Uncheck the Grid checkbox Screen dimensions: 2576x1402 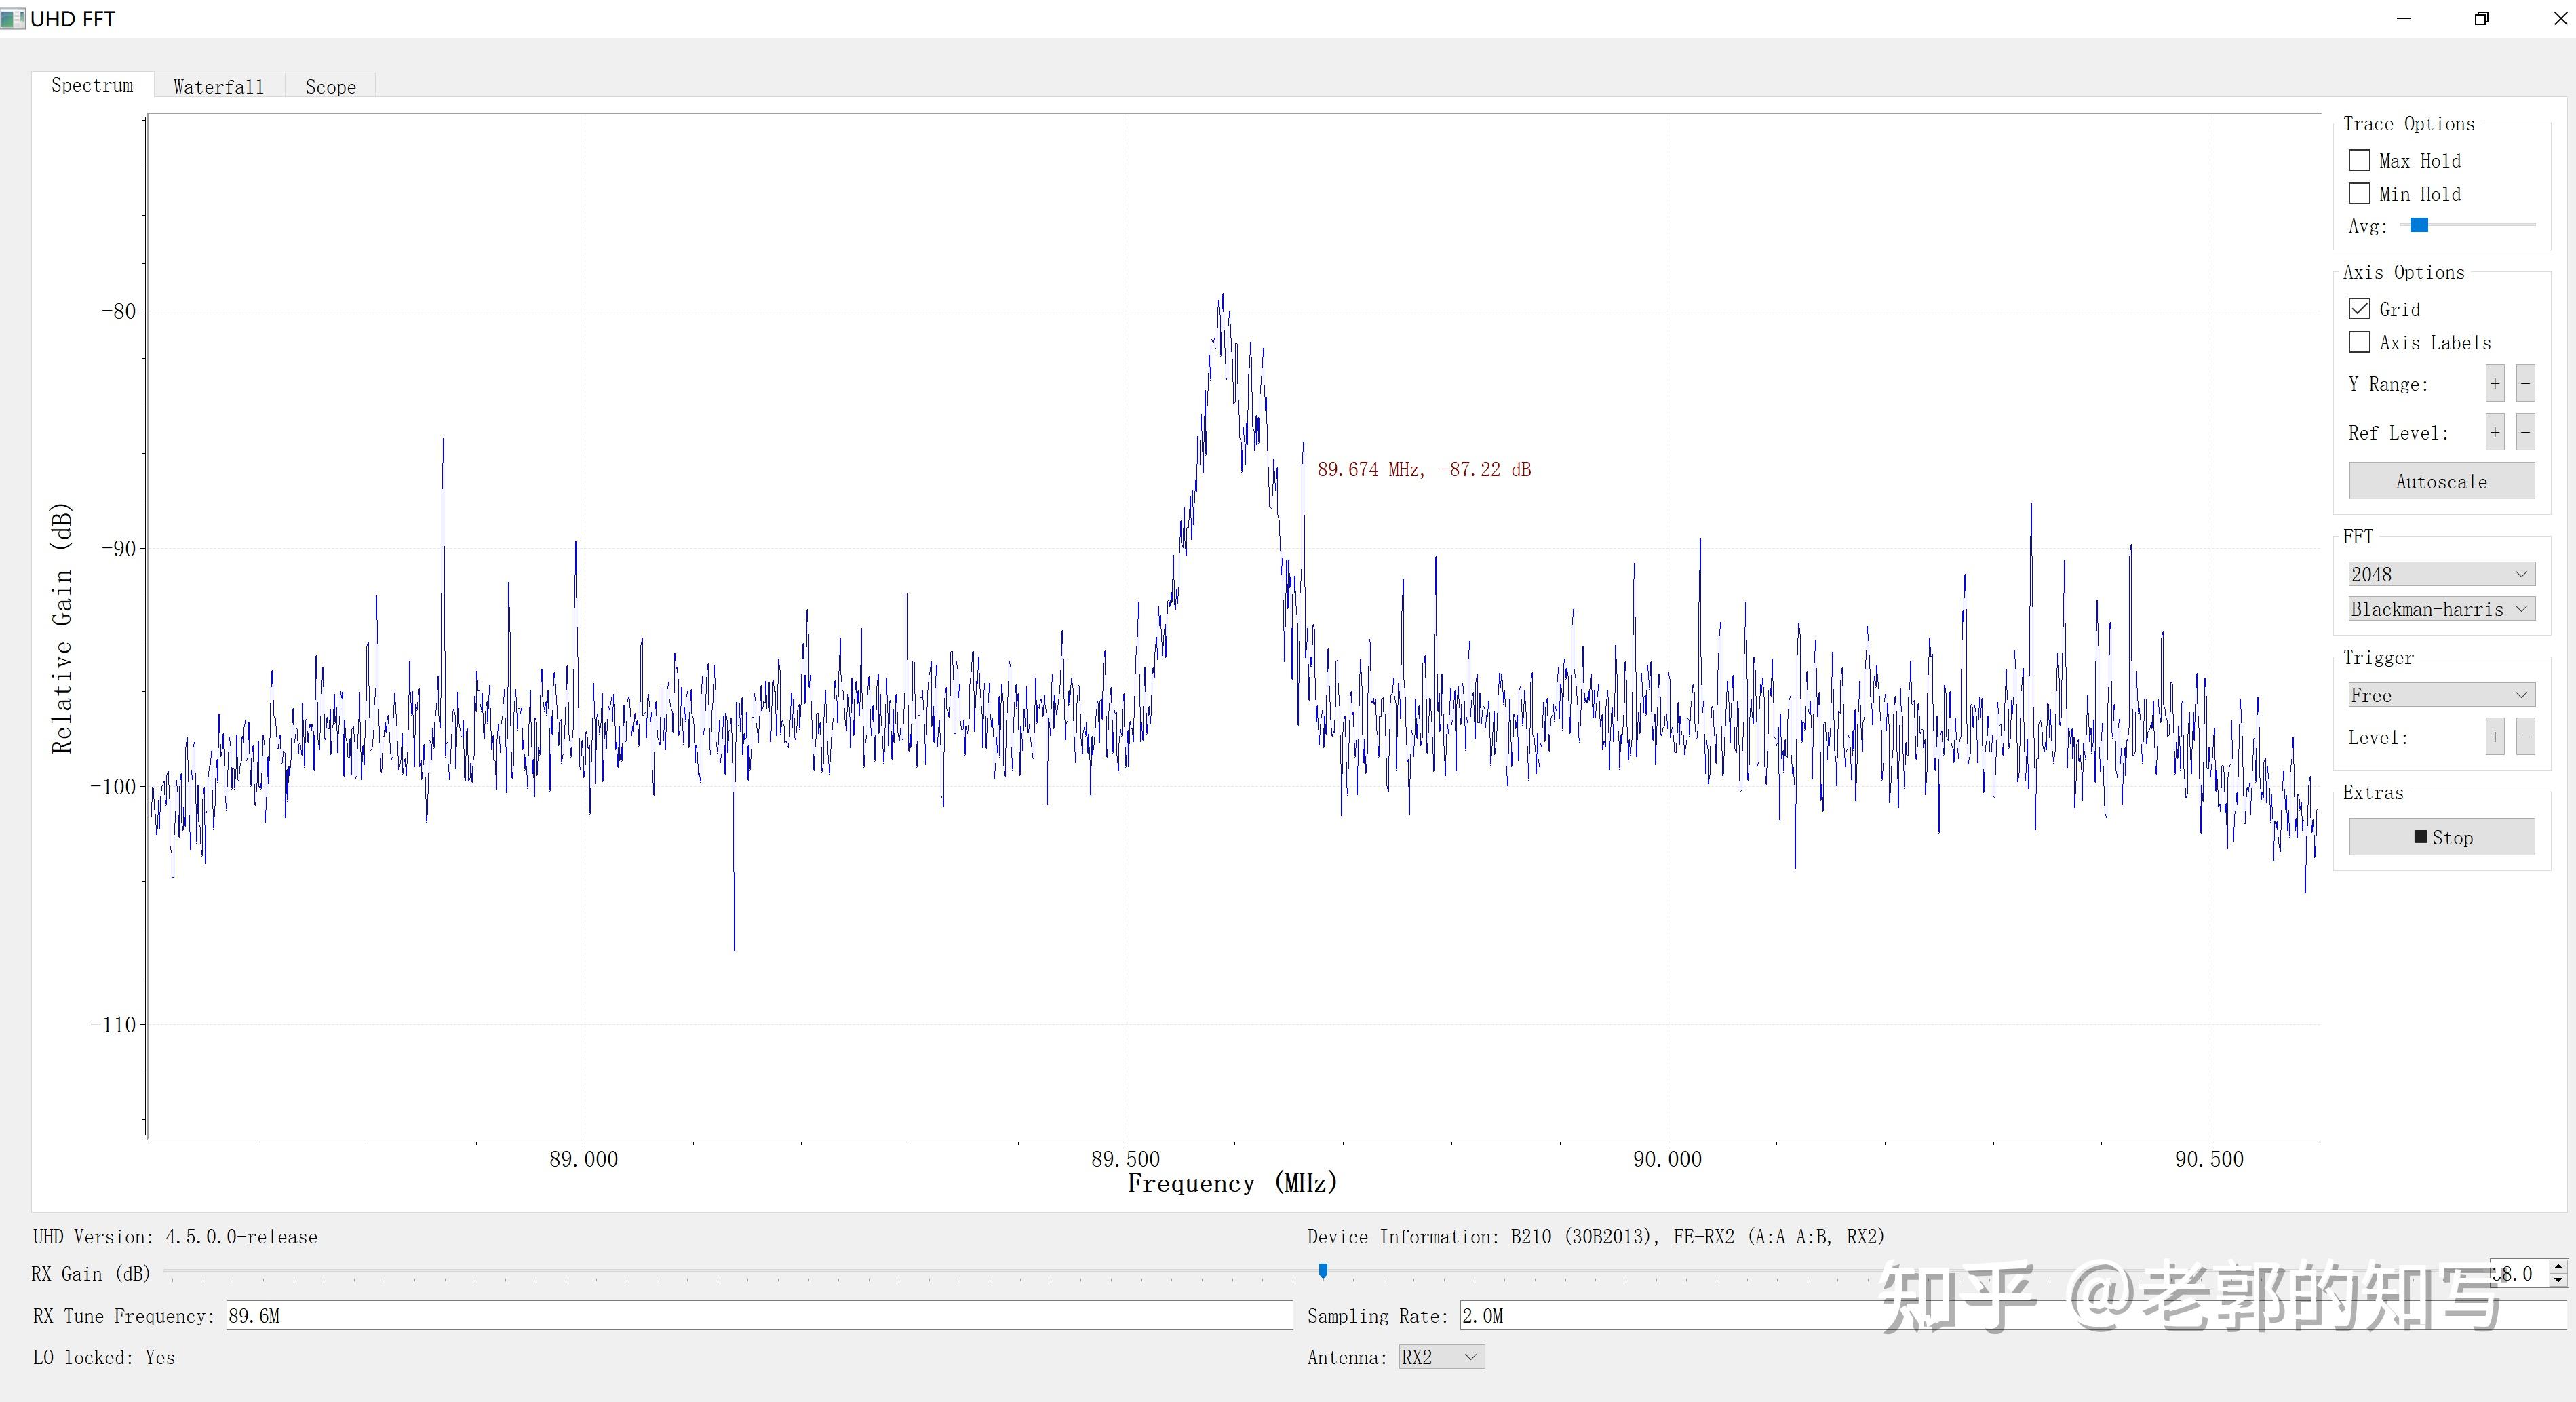(x=2359, y=309)
